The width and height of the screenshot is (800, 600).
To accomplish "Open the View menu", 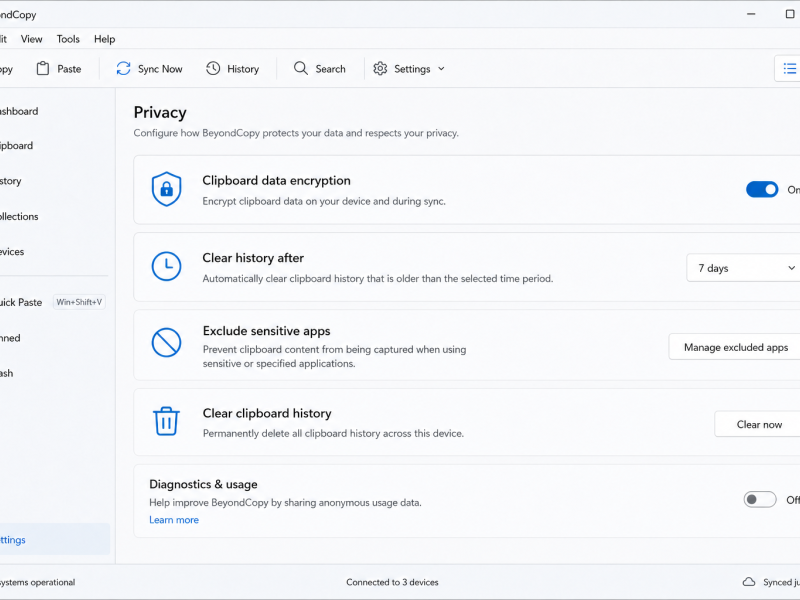I will point(32,39).
